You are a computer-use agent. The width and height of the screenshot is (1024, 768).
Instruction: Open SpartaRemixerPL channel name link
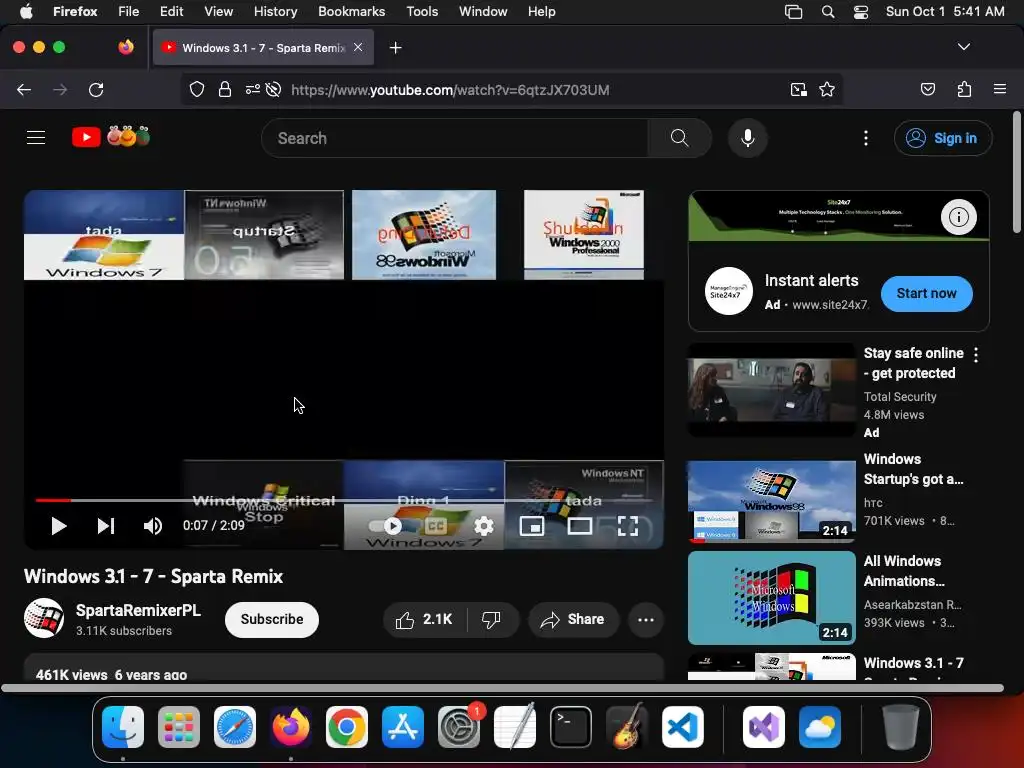click(x=138, y=610)
